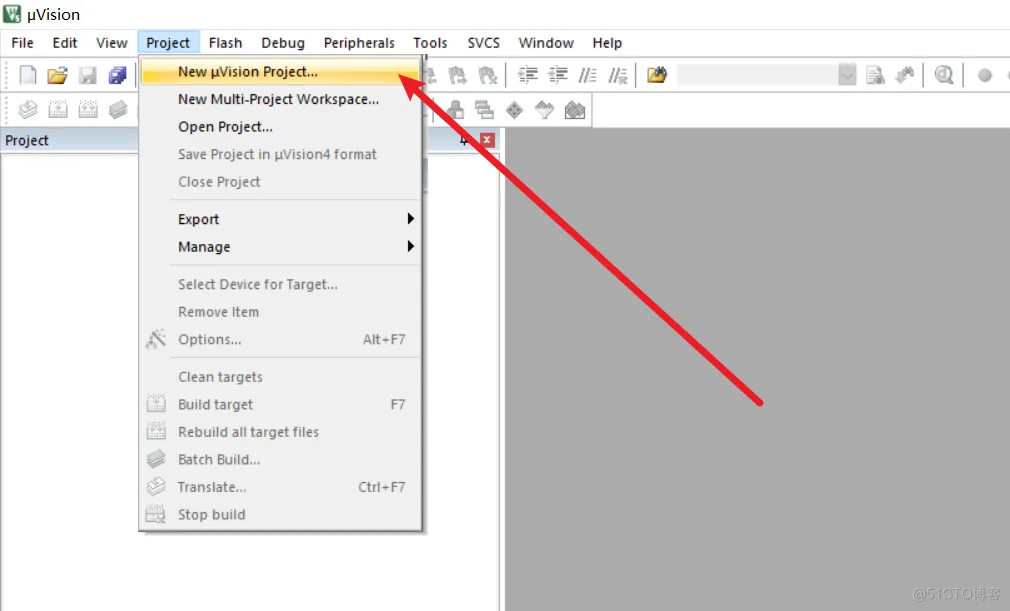
Task: Click the Select Software Packs icon
Action: click(544, 109)
